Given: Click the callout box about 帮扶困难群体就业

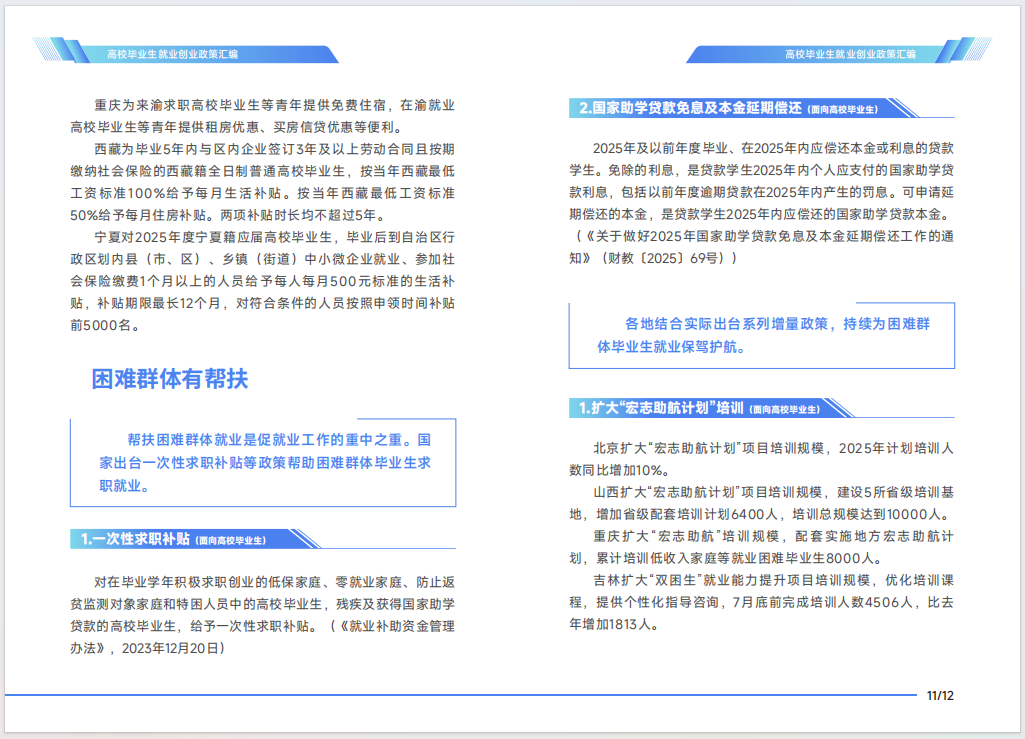Looking at the screenshot, I should pos(263,461).
